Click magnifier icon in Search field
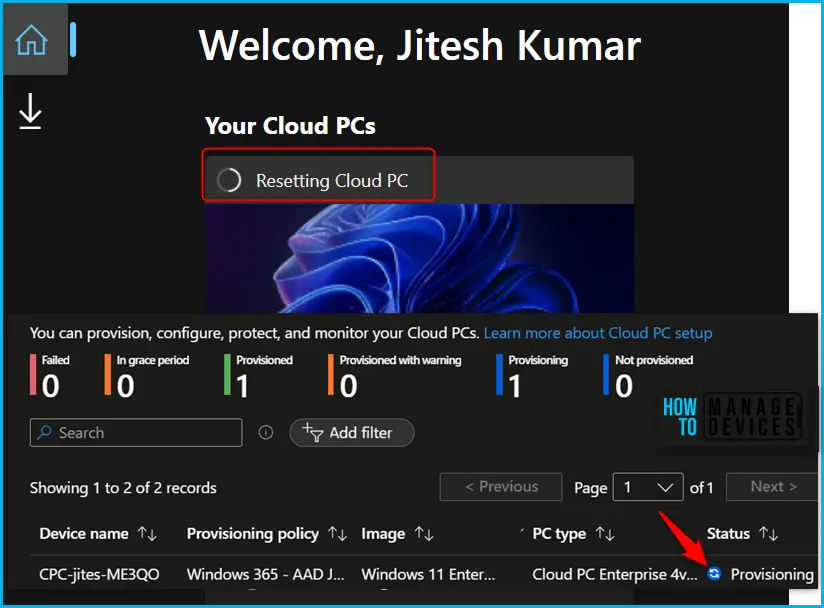This screenshot has width=824, height=608. 45,432
